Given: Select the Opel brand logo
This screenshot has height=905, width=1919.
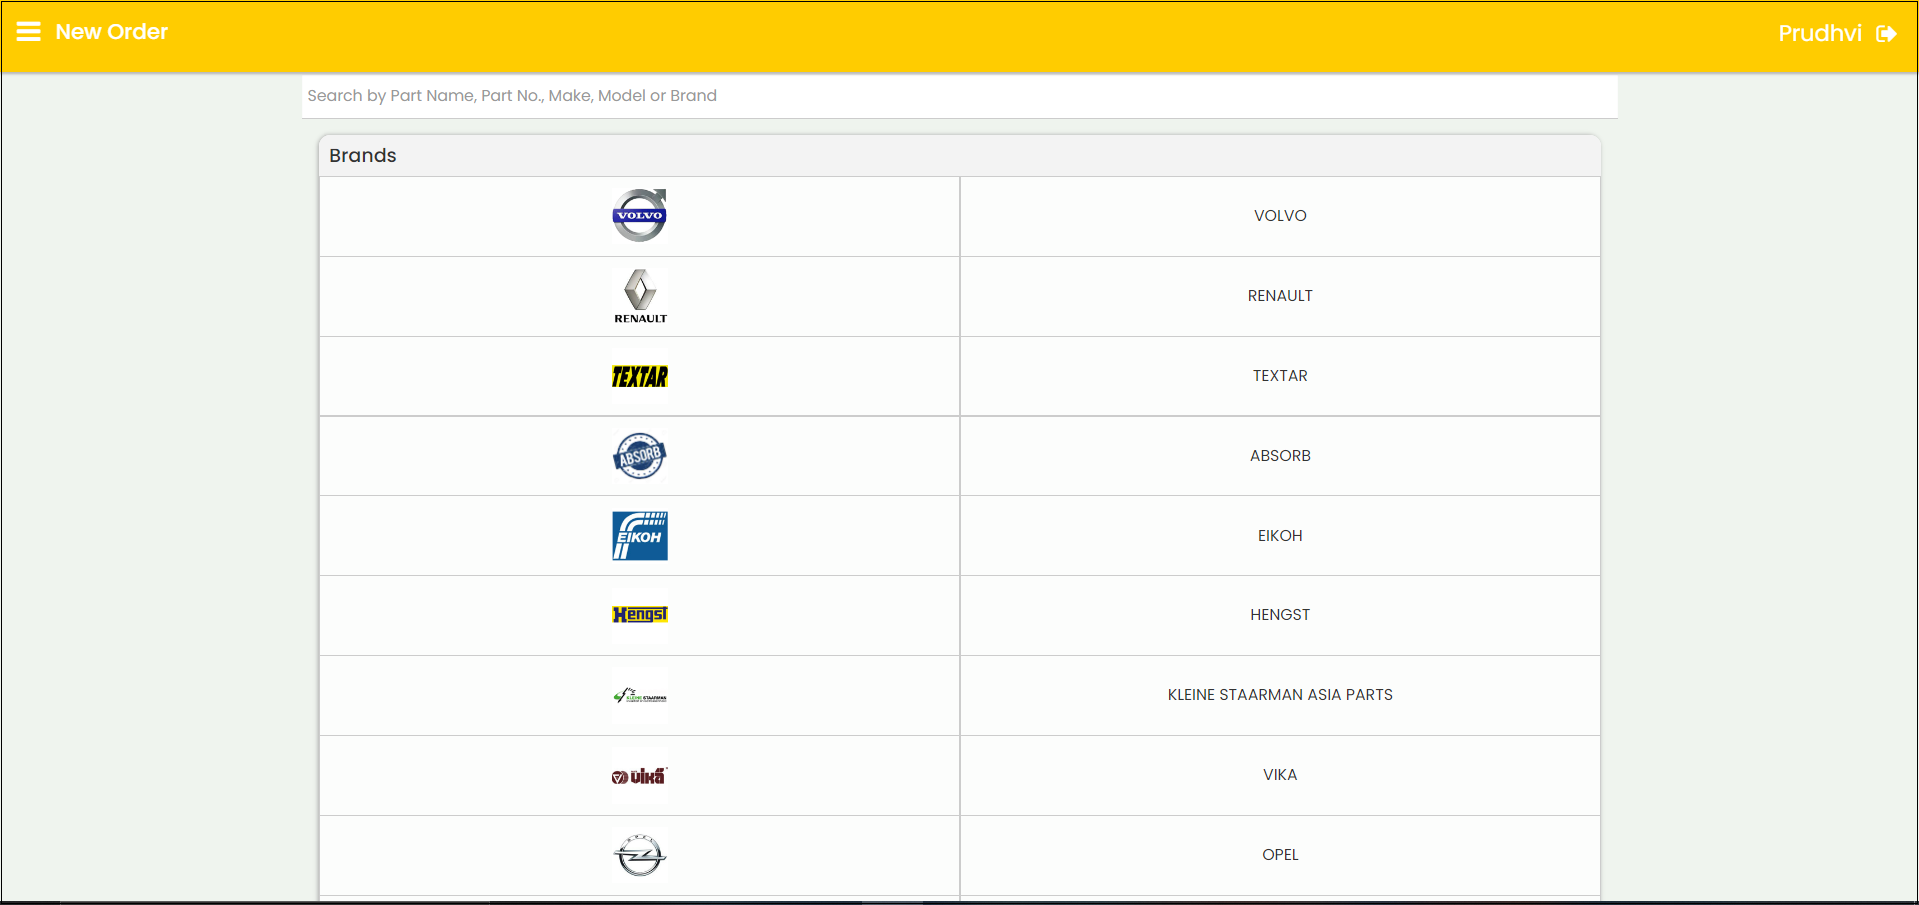Looking at the screenshot, I should 640,856.
